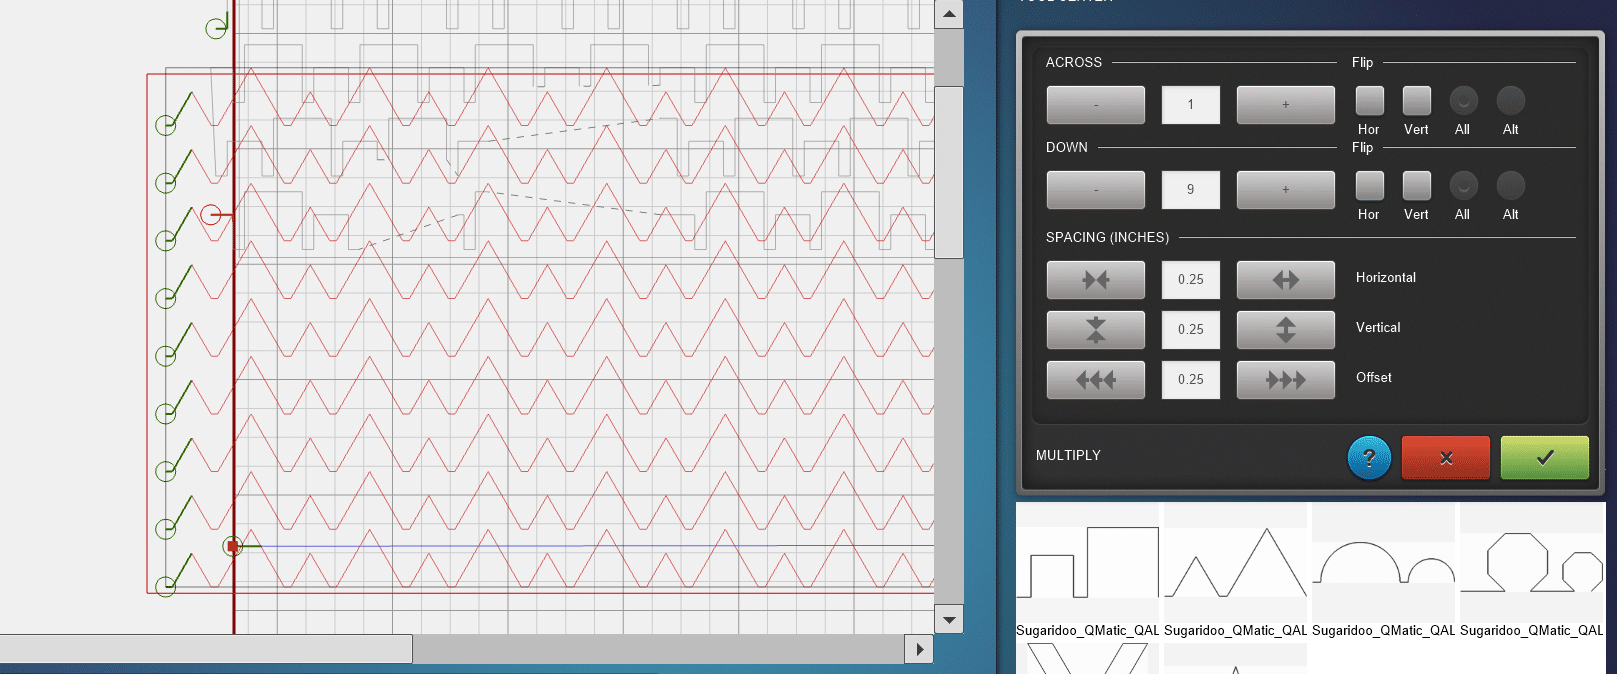Viewport: 1617px width, 674px height.
Task: Click the horizontal scrollbar right arrow
Action: tap(919, 649)
